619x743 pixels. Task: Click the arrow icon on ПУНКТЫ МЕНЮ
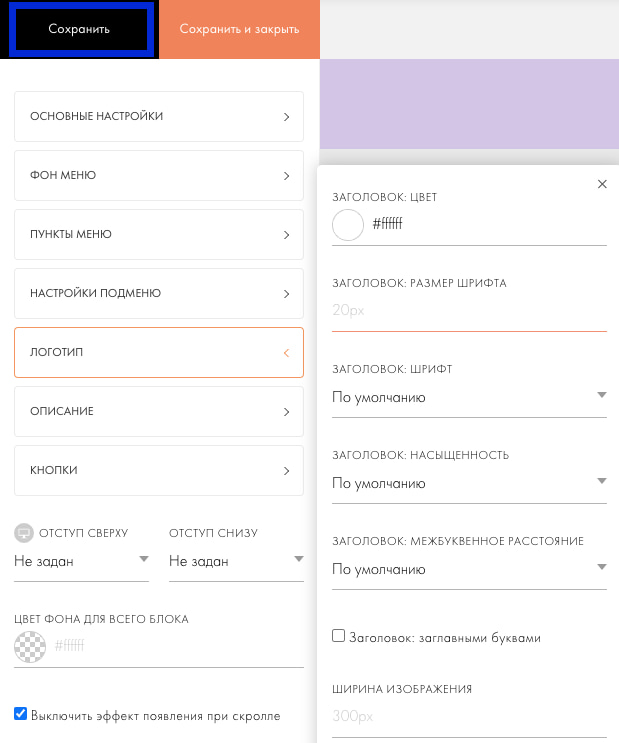point(286,235)
